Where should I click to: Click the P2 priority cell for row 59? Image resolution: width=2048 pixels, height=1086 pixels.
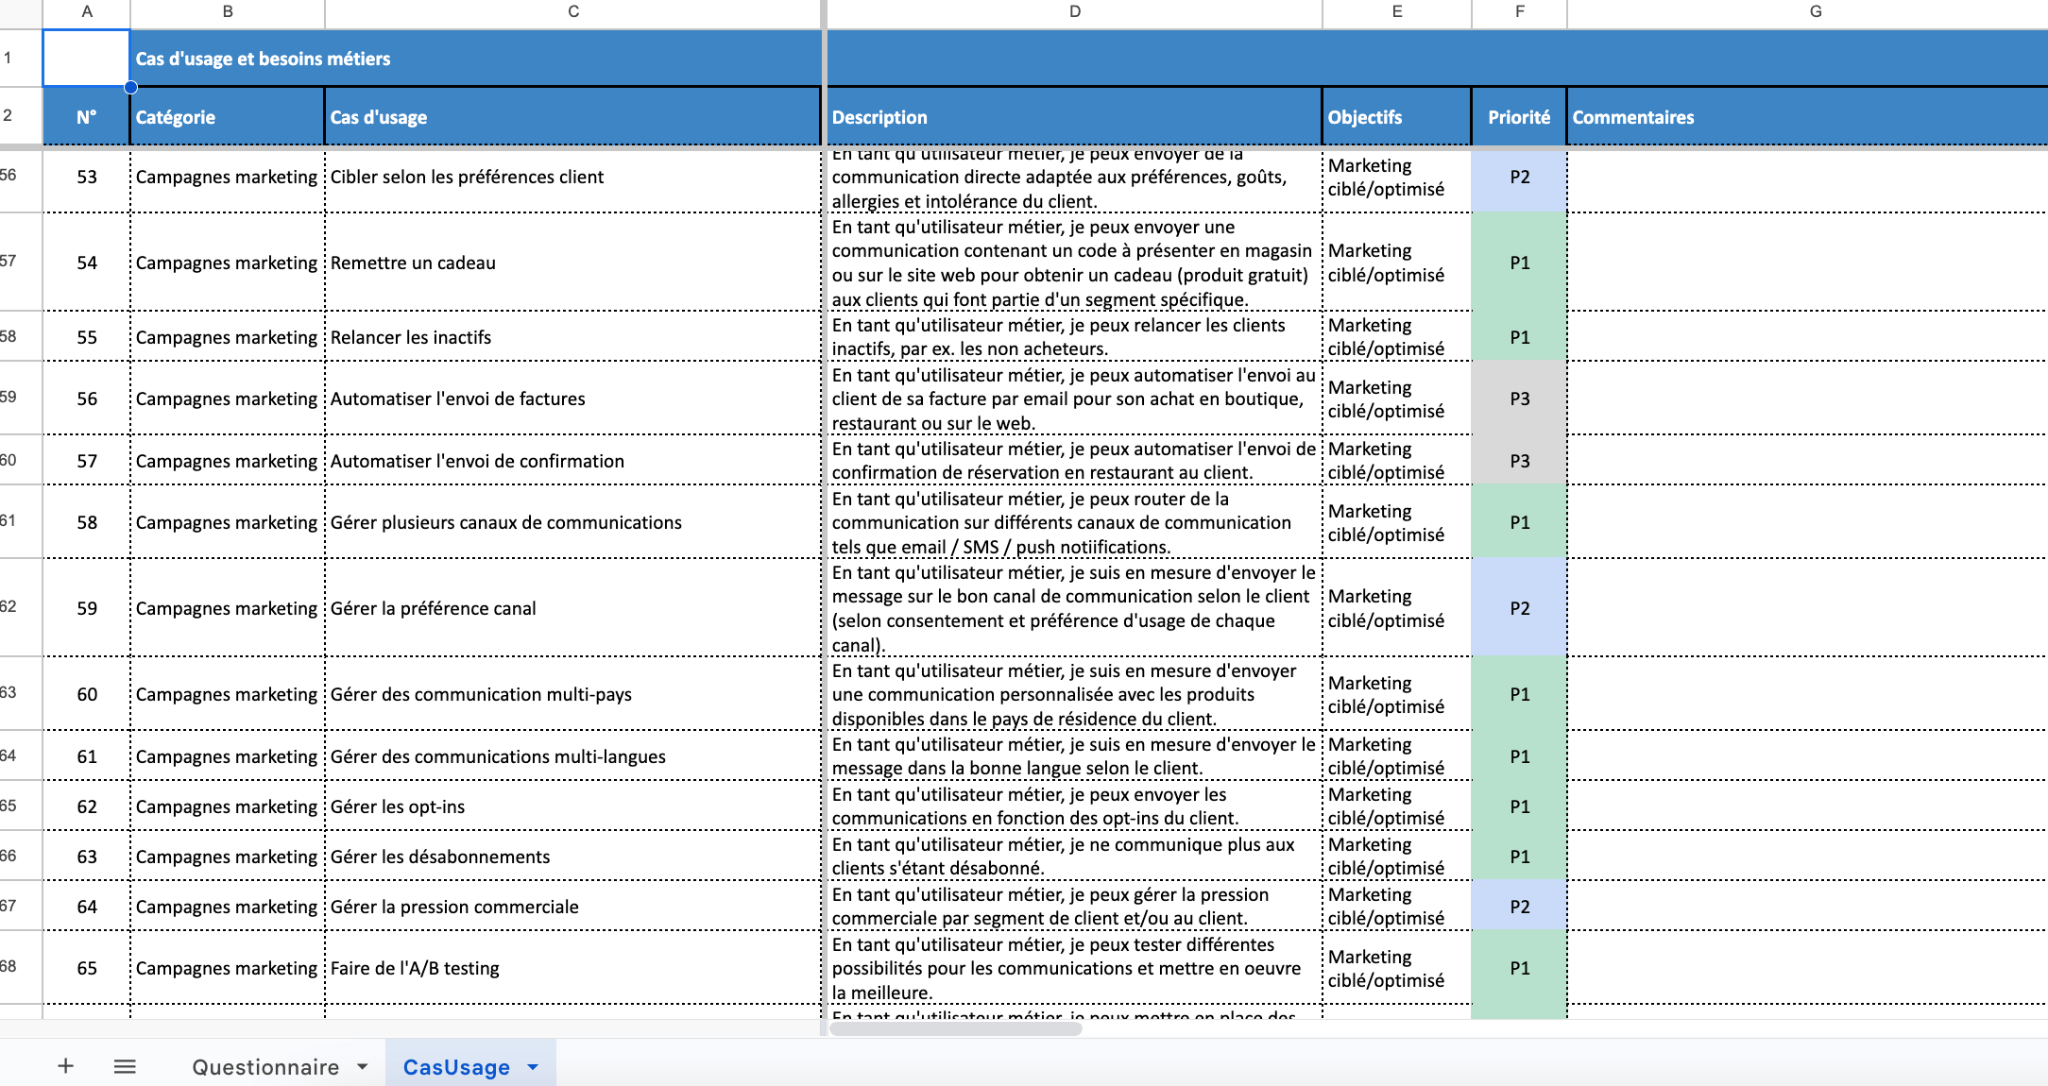(x=1519, y=608)
